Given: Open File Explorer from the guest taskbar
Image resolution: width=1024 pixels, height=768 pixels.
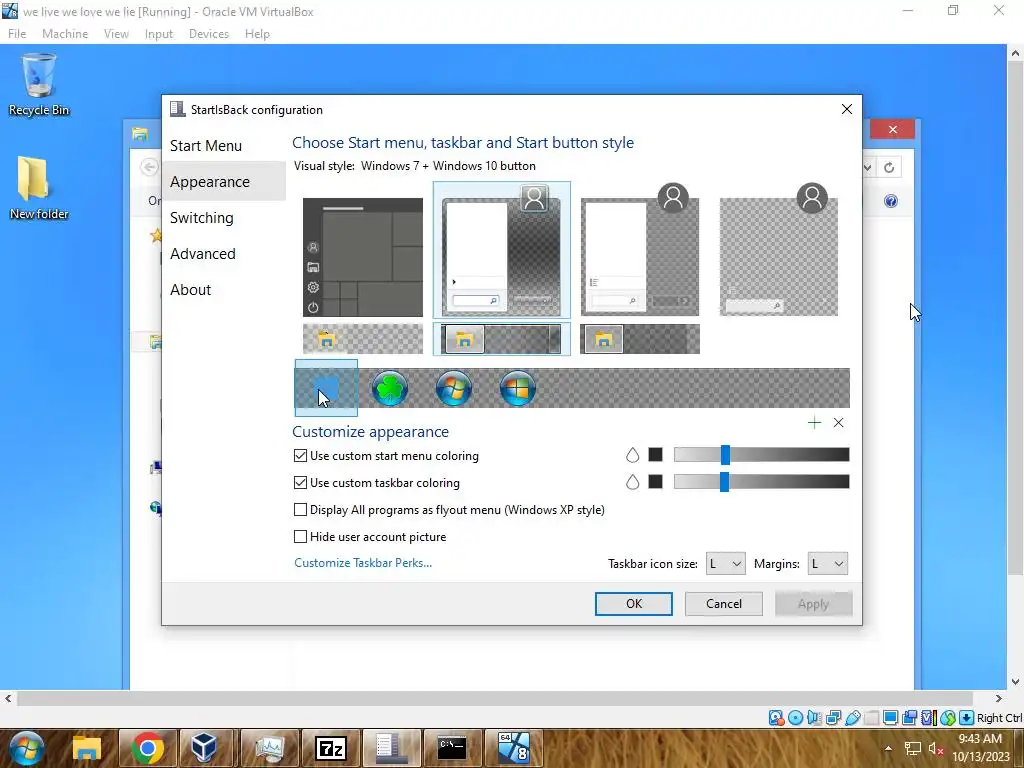Looking at the screenshot, I should tap(87, 748).
